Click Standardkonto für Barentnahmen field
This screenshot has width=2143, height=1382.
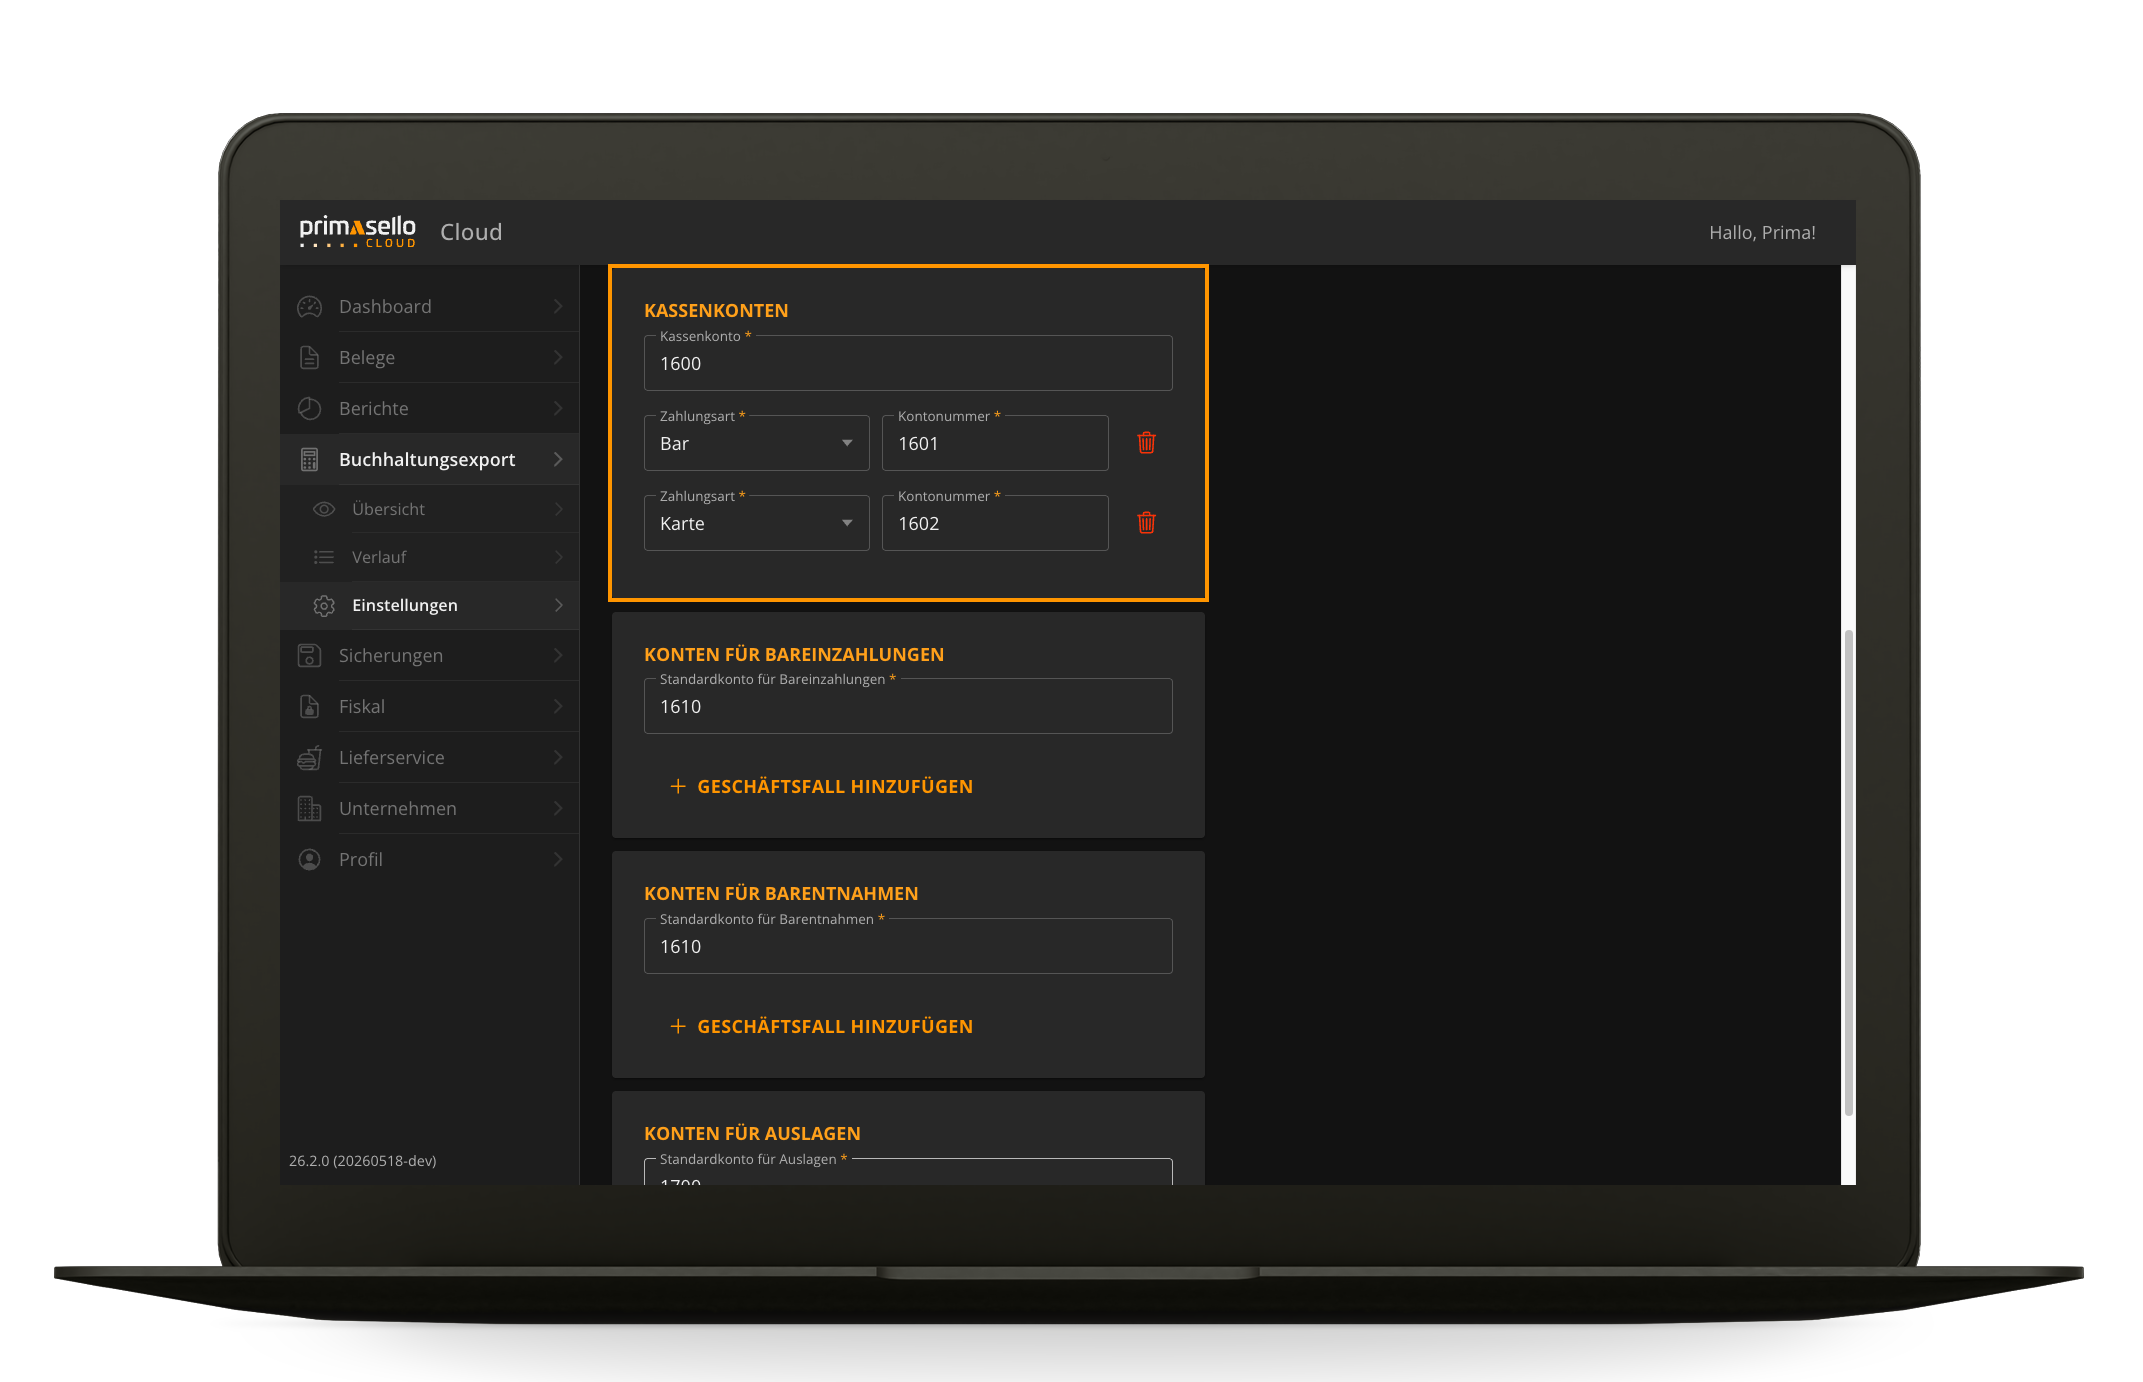click(x=908, y=946)
